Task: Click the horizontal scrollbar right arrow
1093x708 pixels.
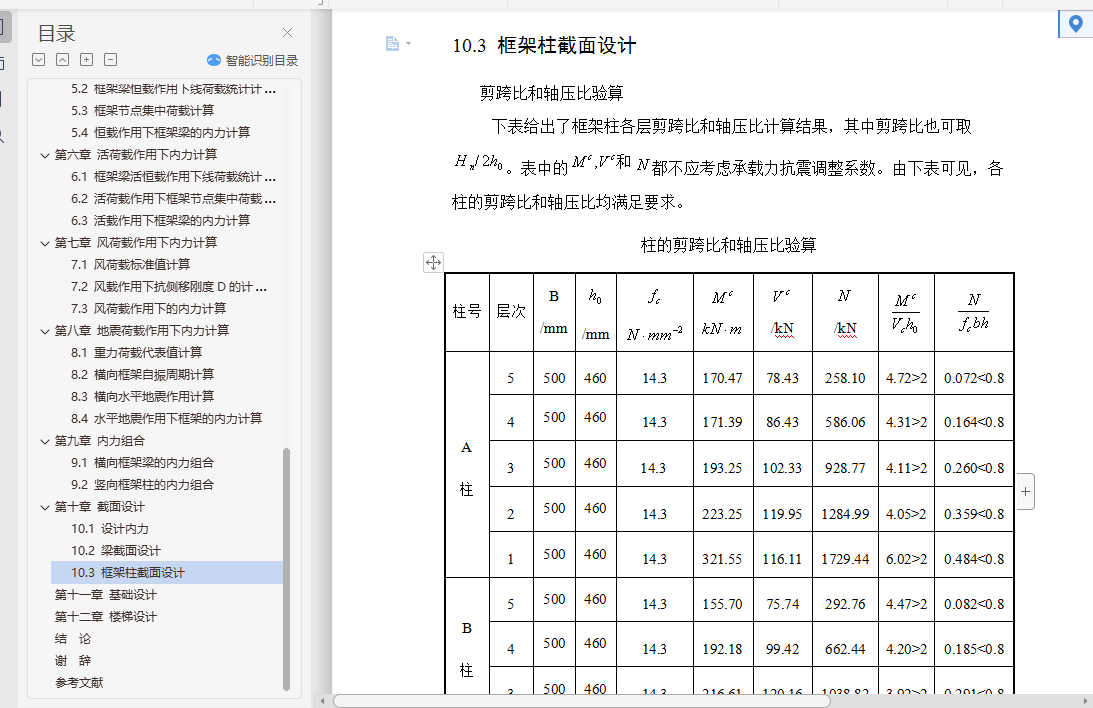Action: (1085, 700)
